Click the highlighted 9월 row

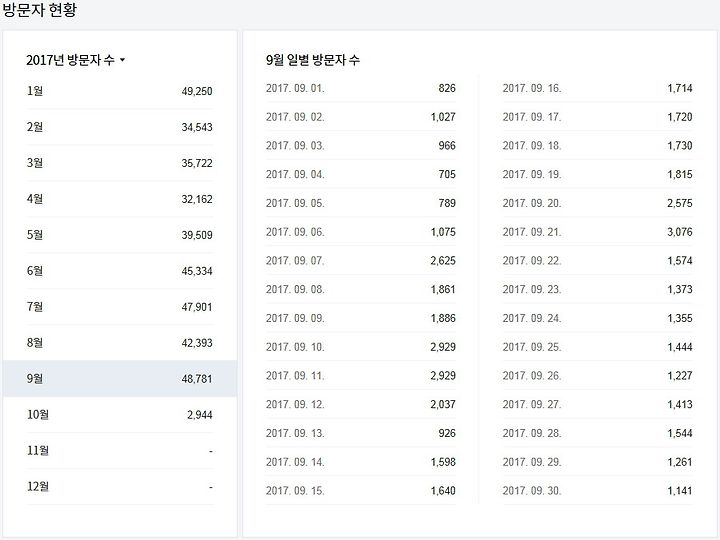click(119, 379)
